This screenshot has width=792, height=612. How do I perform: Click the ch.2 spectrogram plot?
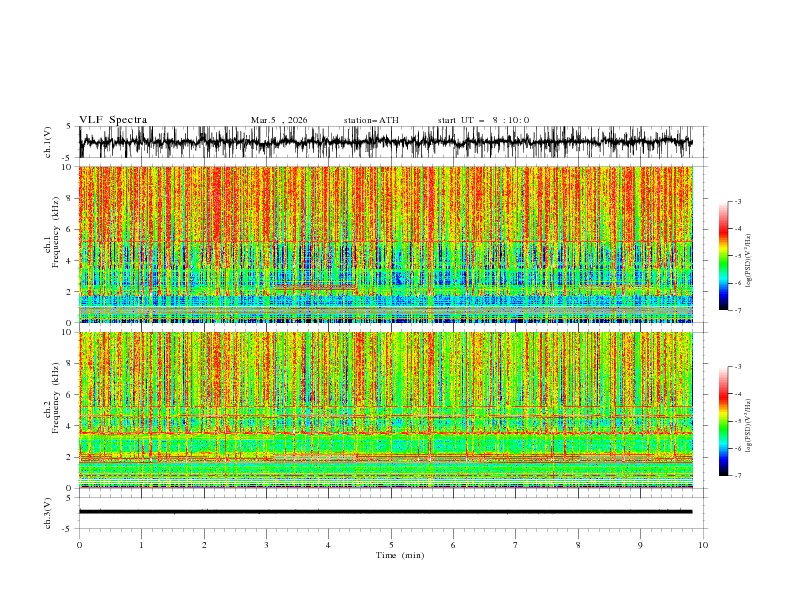click(x=386, y=410)
